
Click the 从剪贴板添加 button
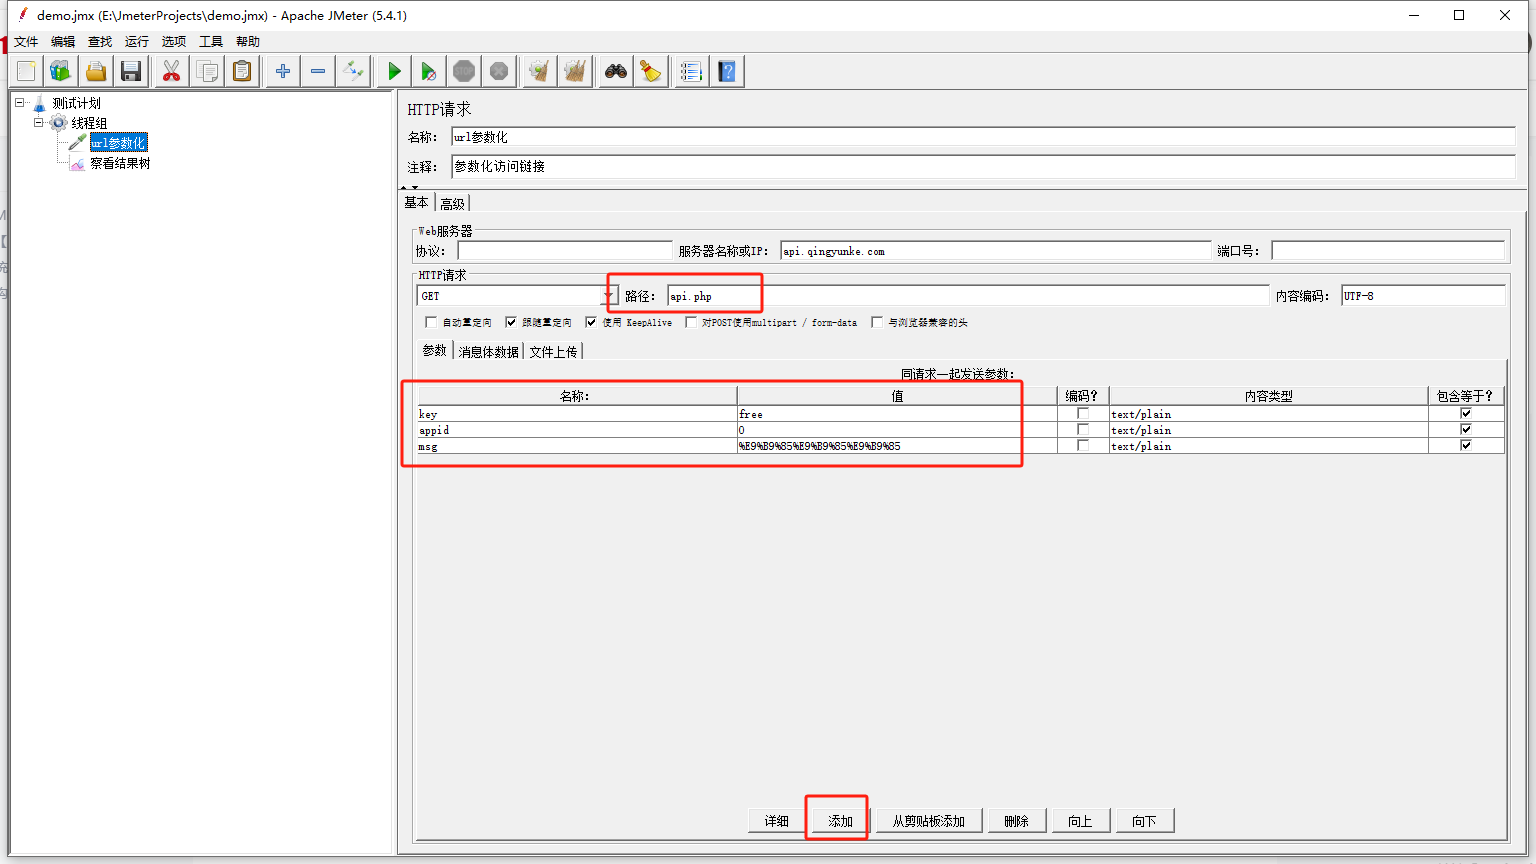(929, 821)
